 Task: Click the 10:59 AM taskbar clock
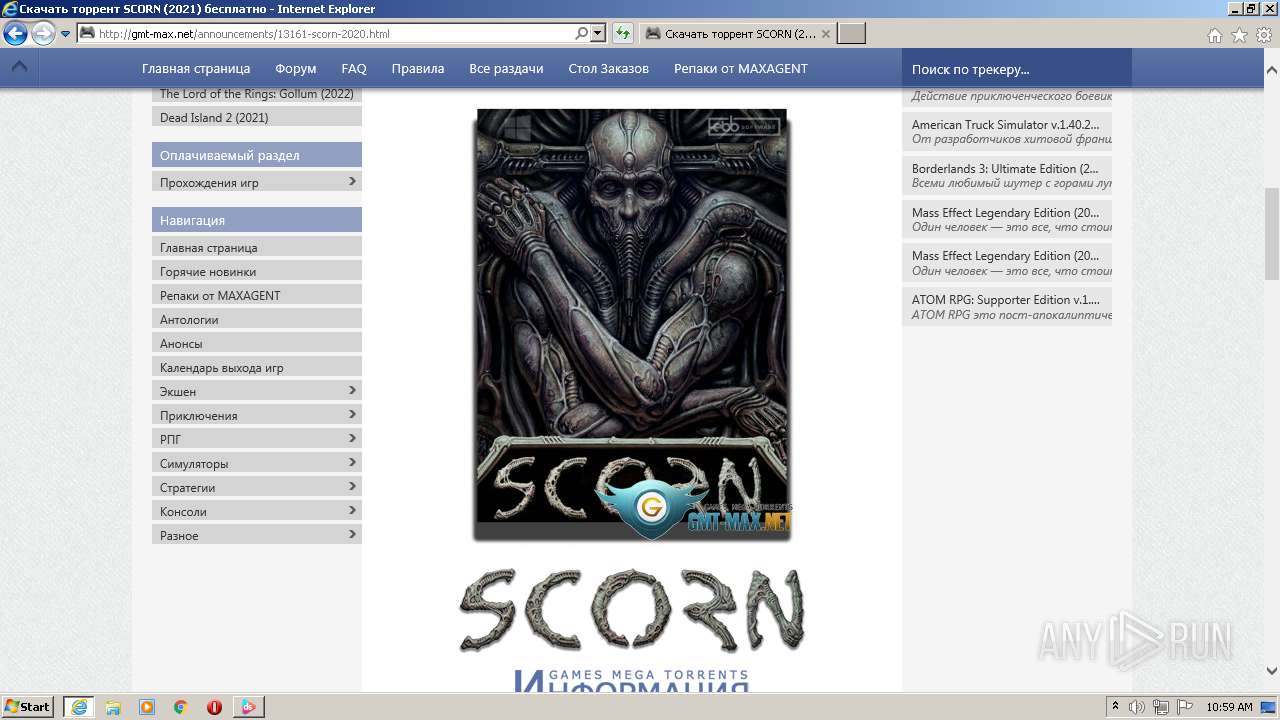(x=1229, y=707)
